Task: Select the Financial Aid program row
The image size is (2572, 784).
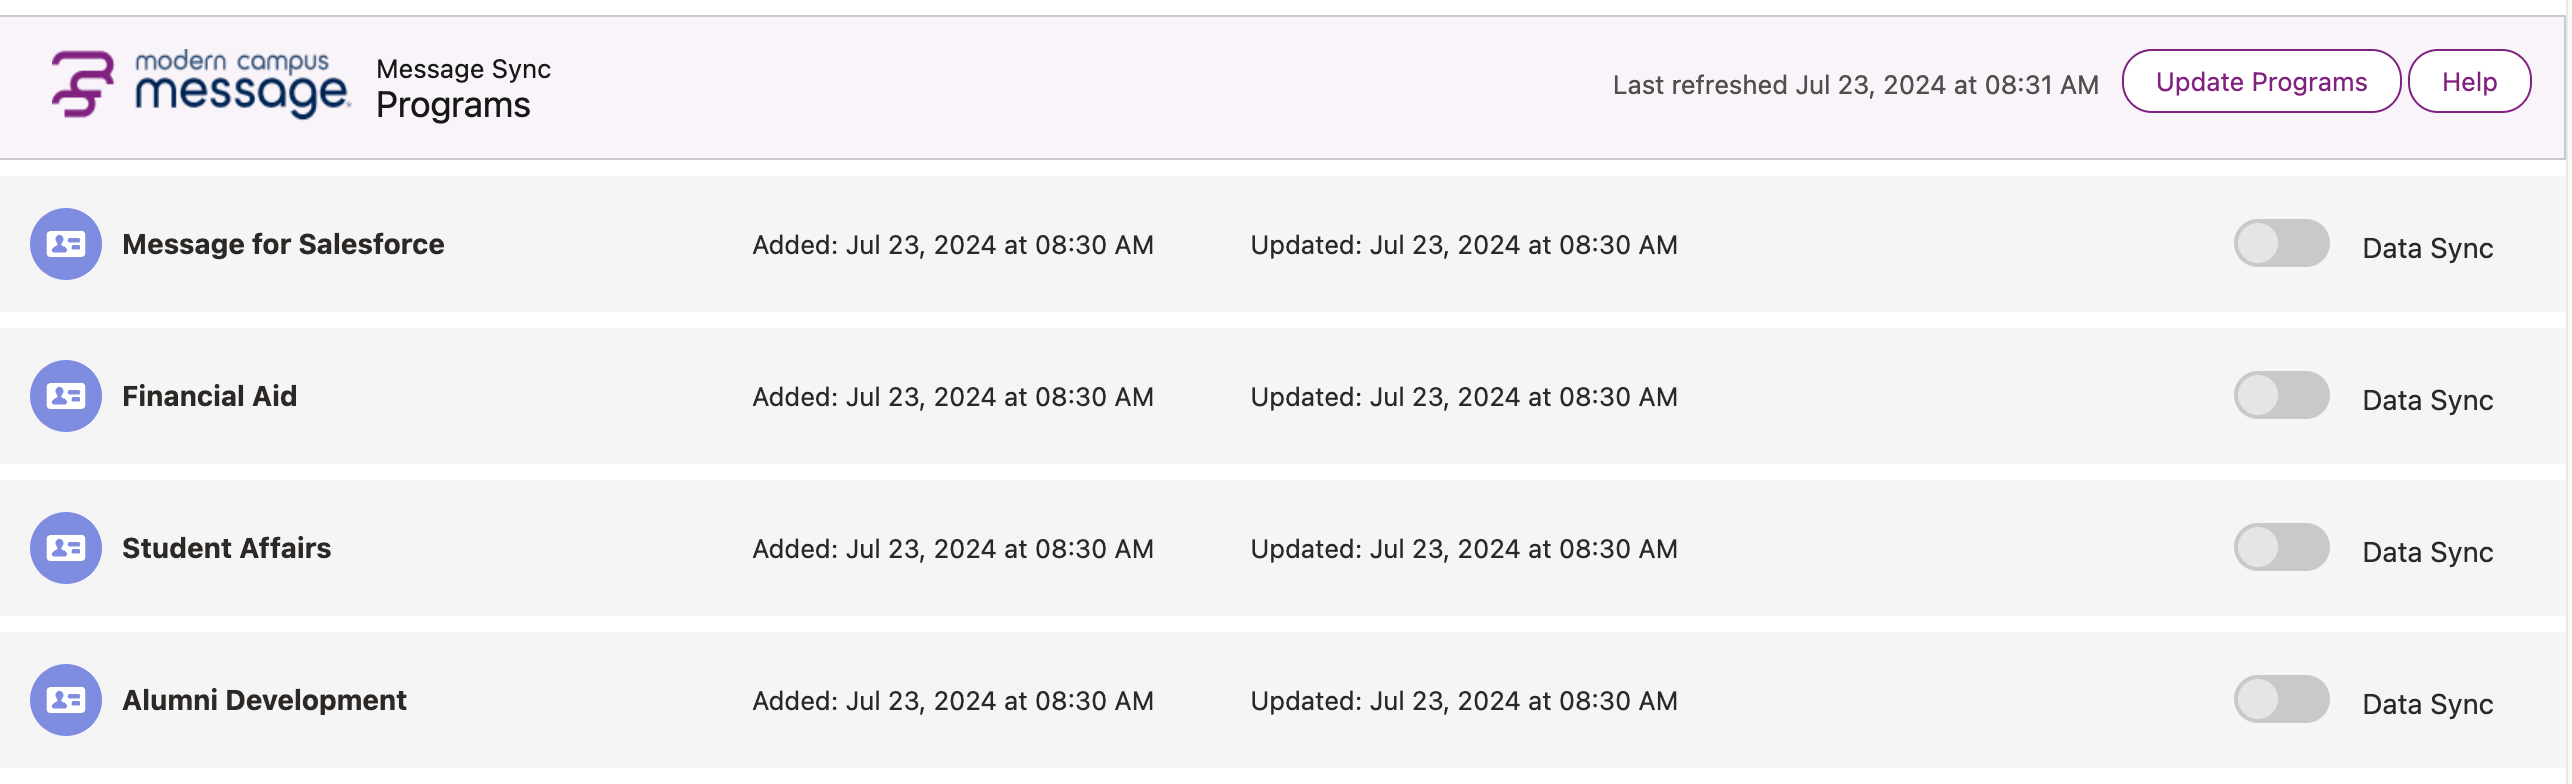Action: pos(209,395)
